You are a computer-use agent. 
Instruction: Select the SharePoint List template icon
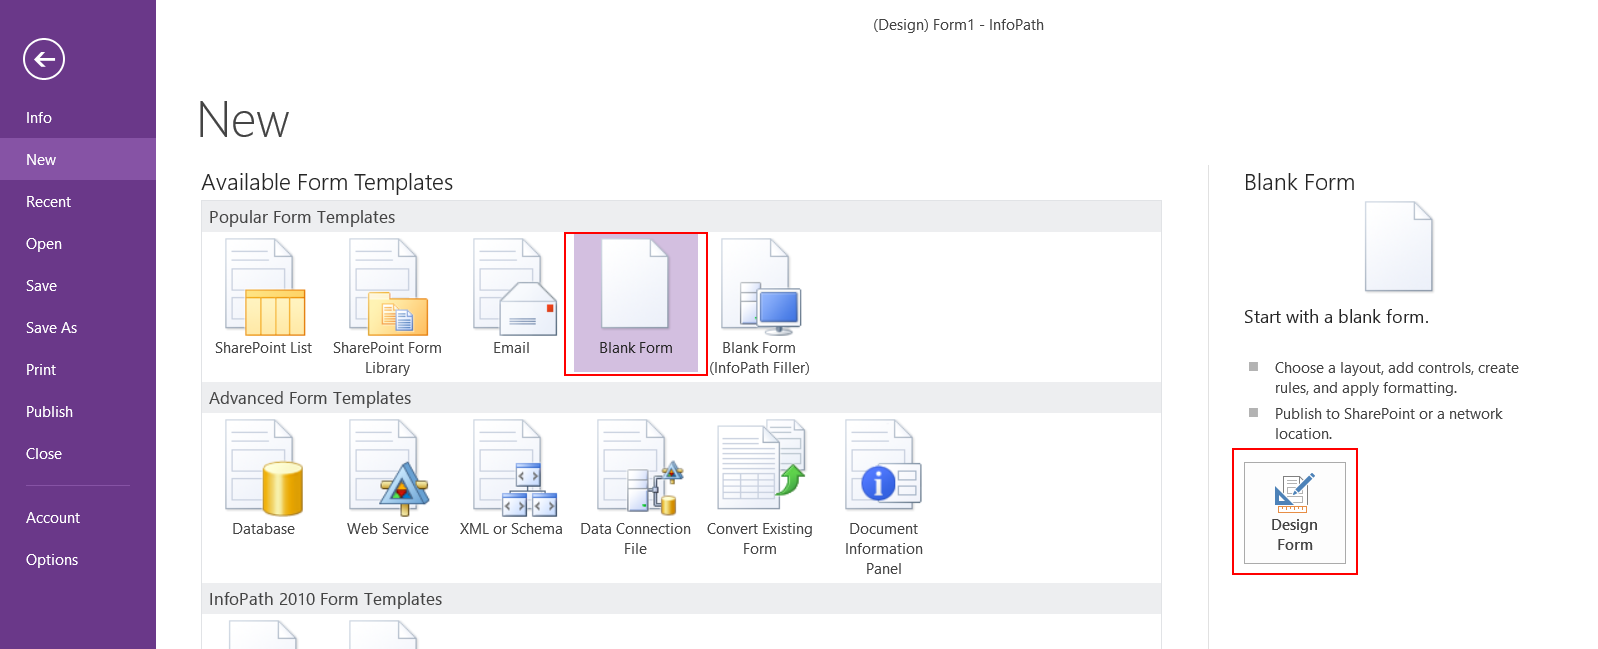(264, 287)
